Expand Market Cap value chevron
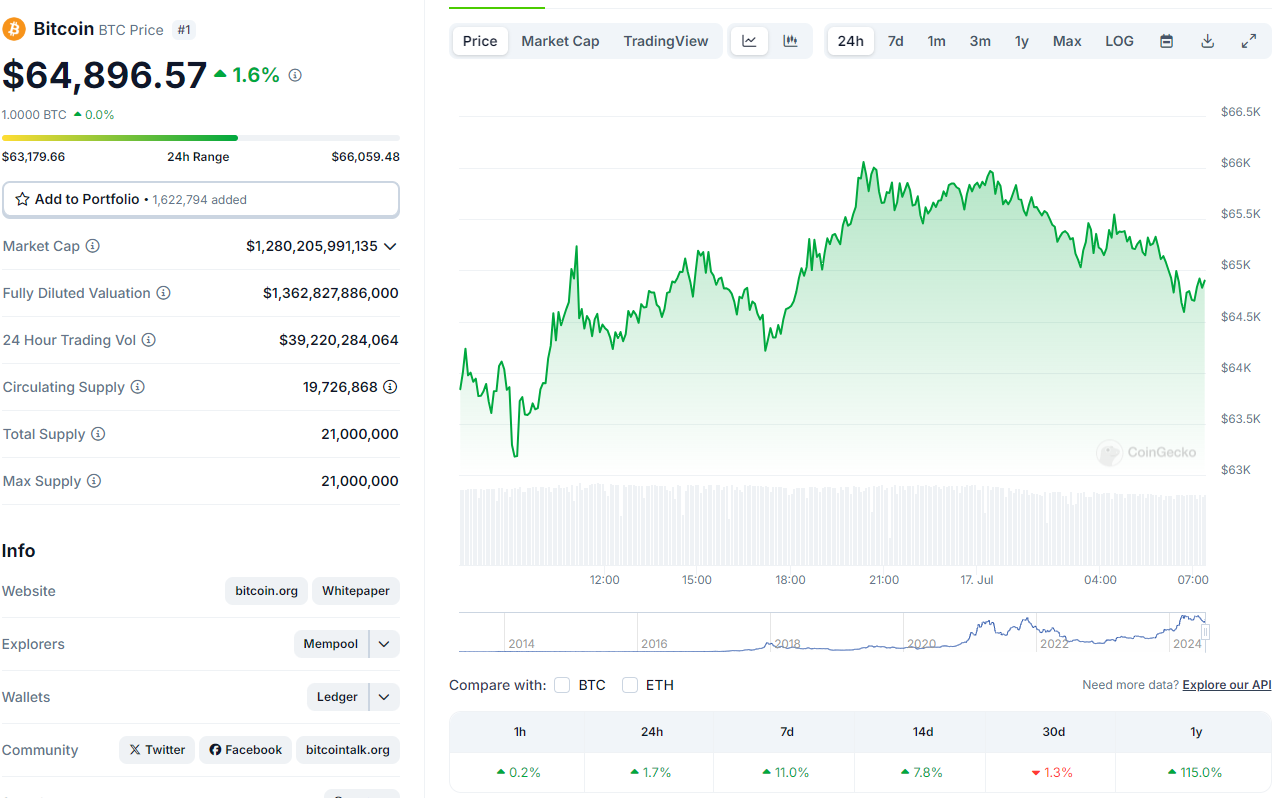 tap(390, 246)
